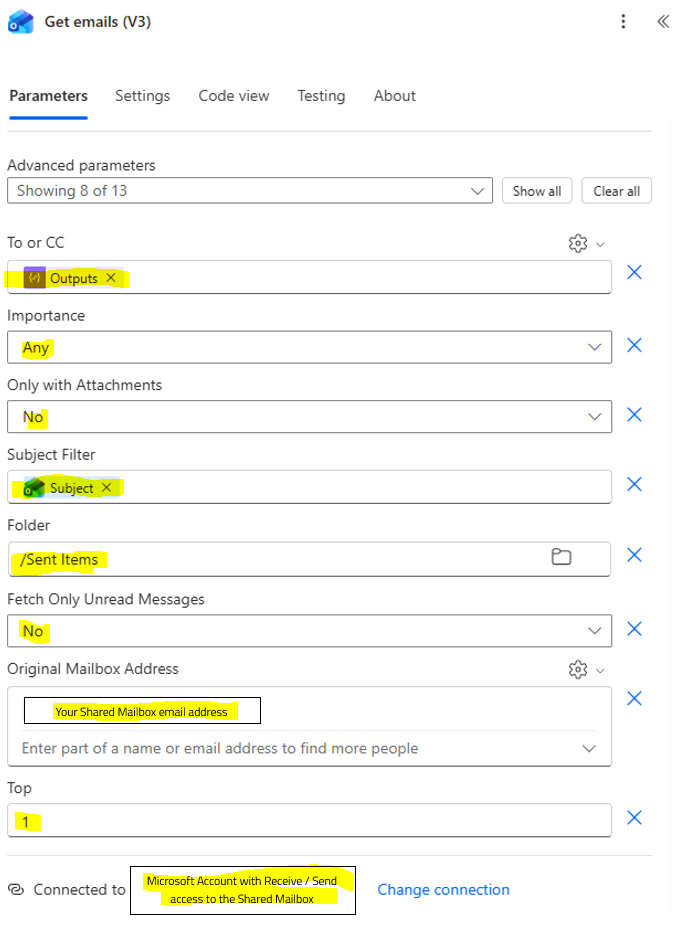Remove the Outputs token from To or CC
This screenshot has width=677, height=940.
(x=111, y=278)
